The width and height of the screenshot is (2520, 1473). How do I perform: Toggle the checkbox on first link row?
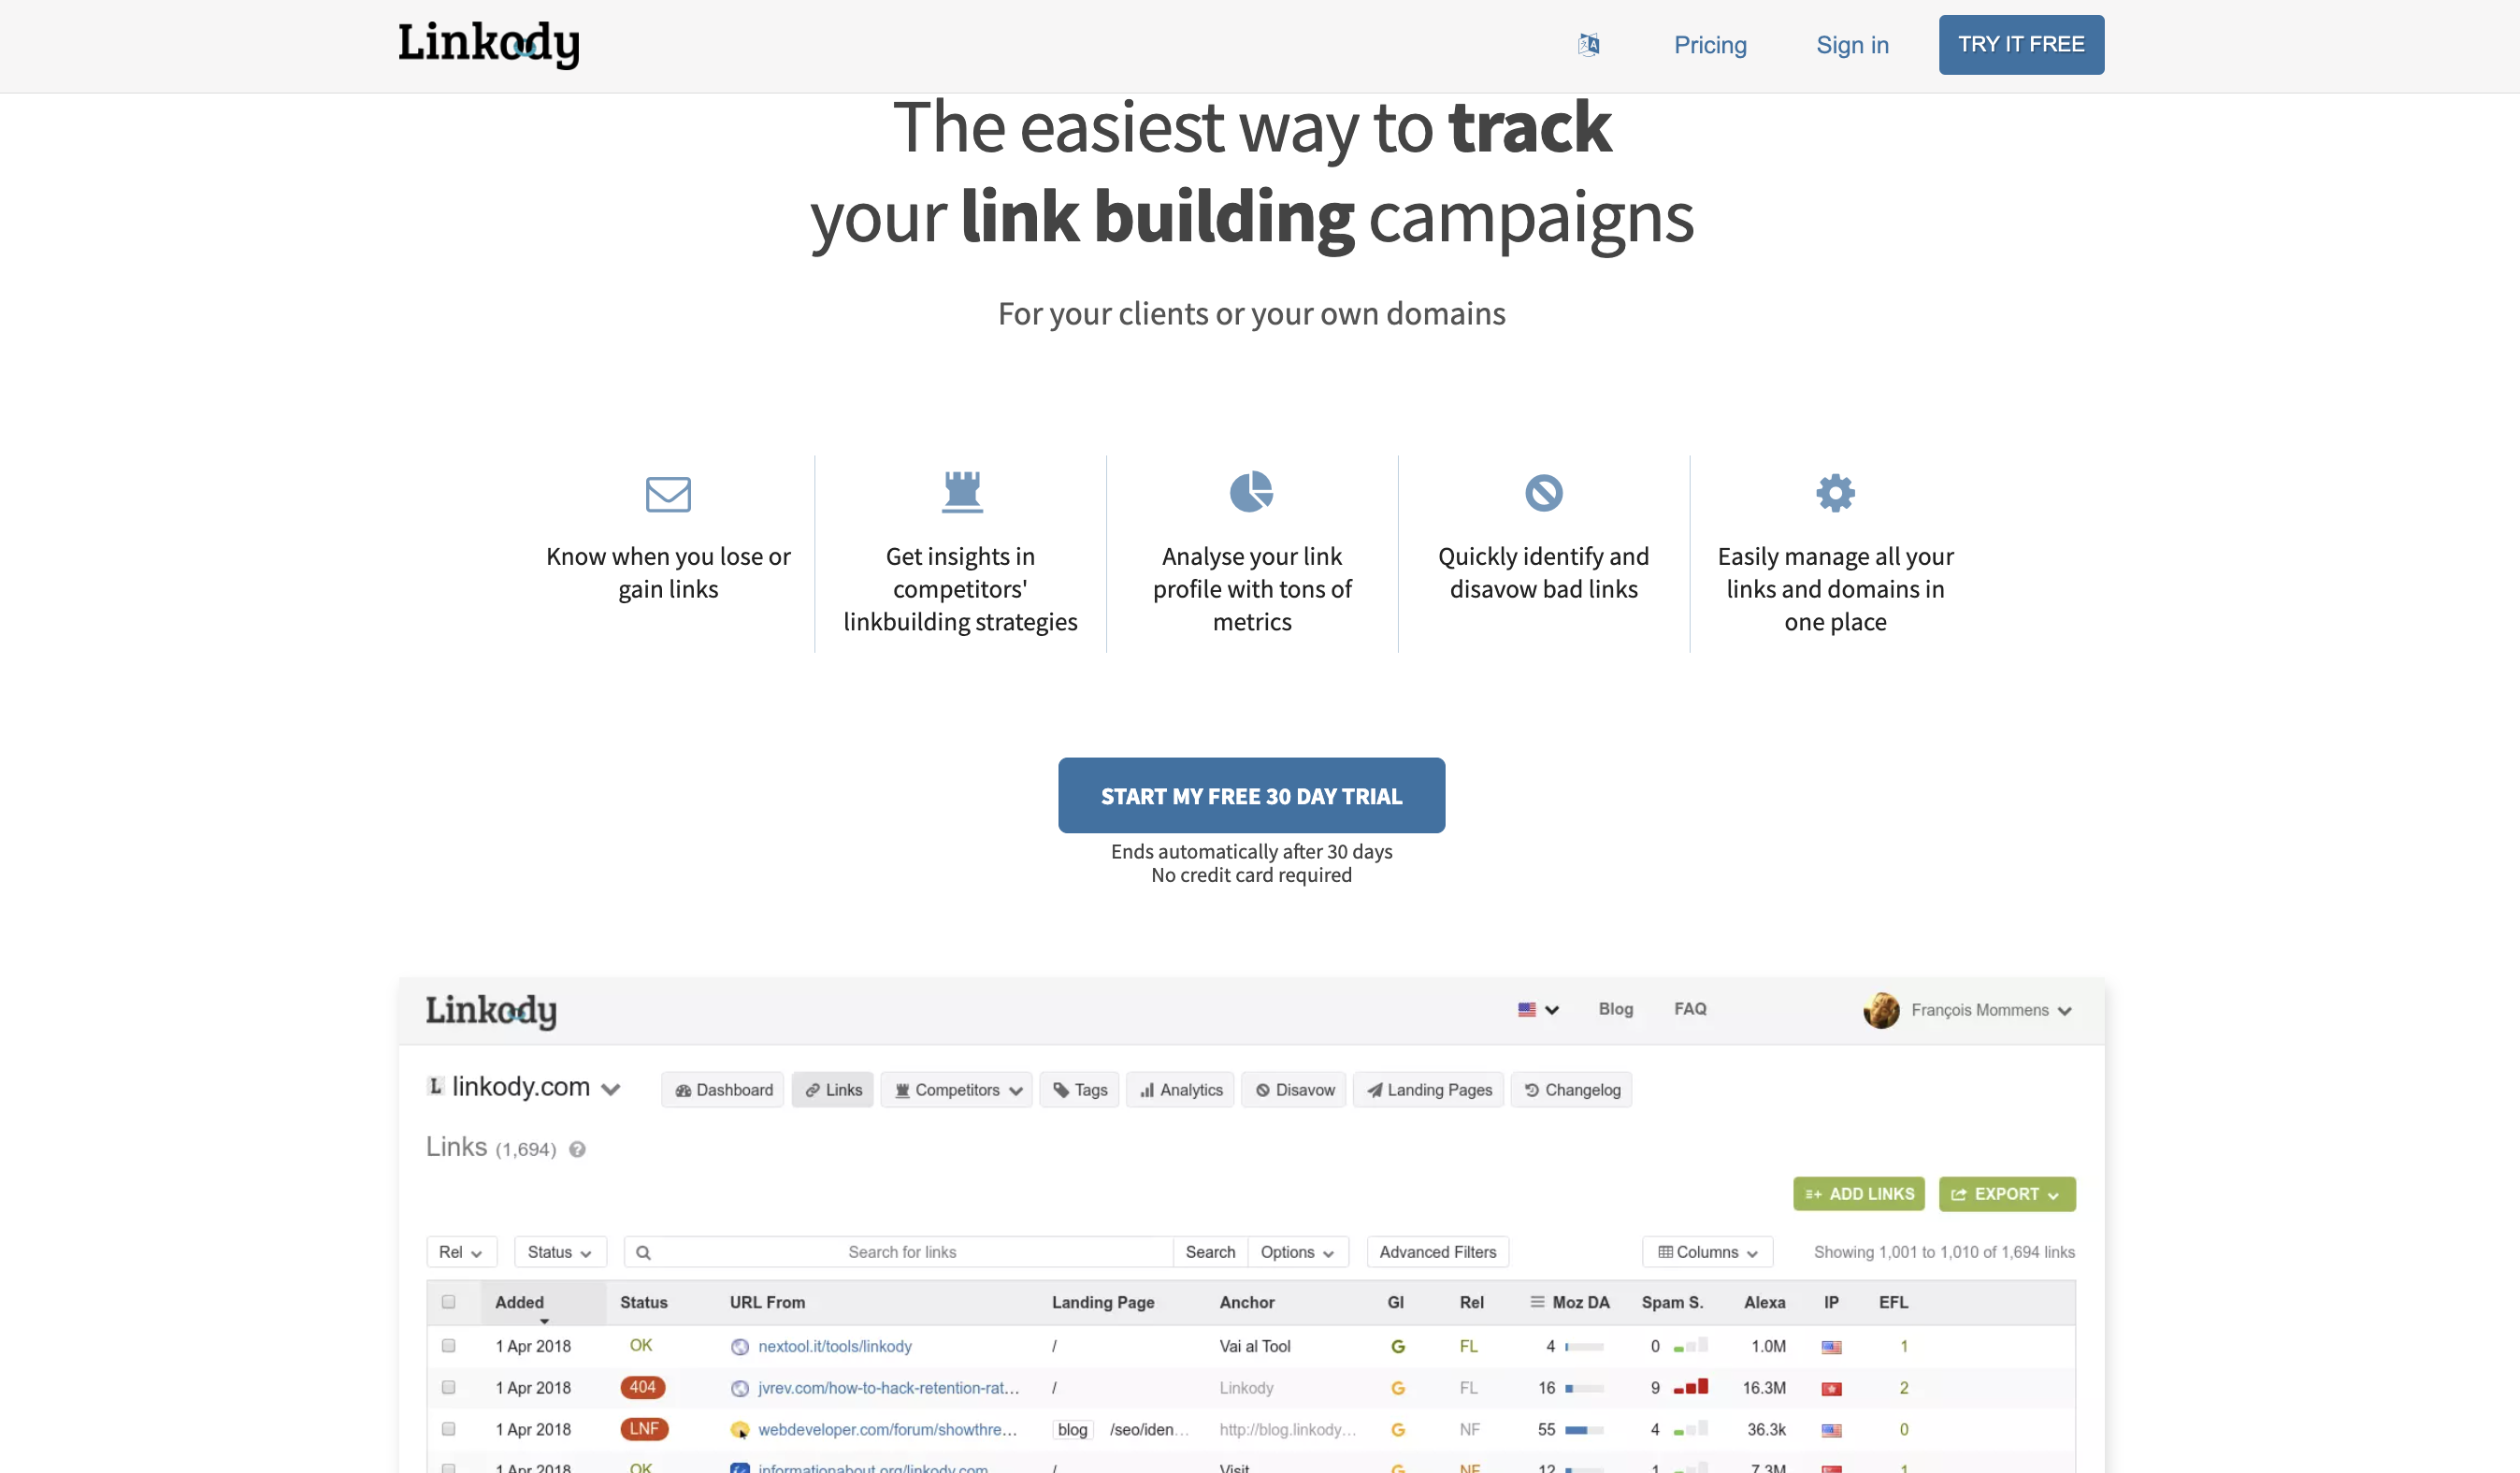449,1345
